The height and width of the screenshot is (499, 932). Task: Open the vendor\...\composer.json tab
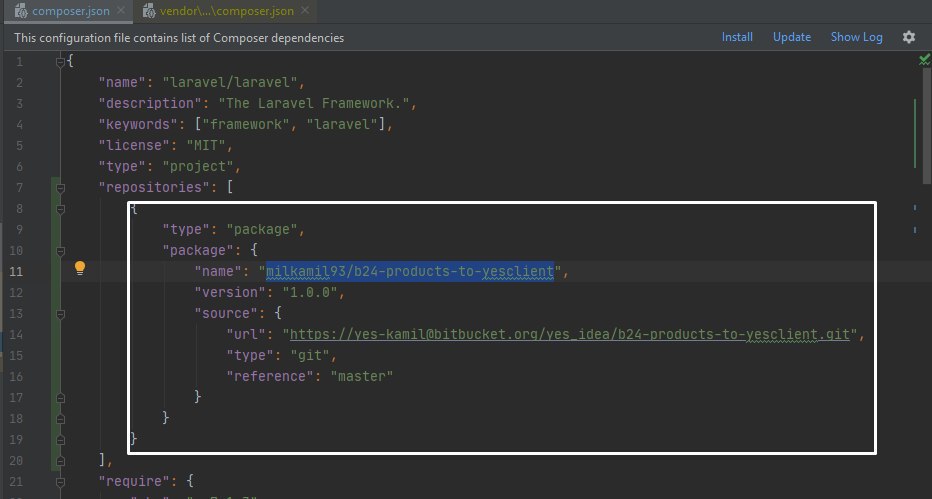tap(226, 11)
